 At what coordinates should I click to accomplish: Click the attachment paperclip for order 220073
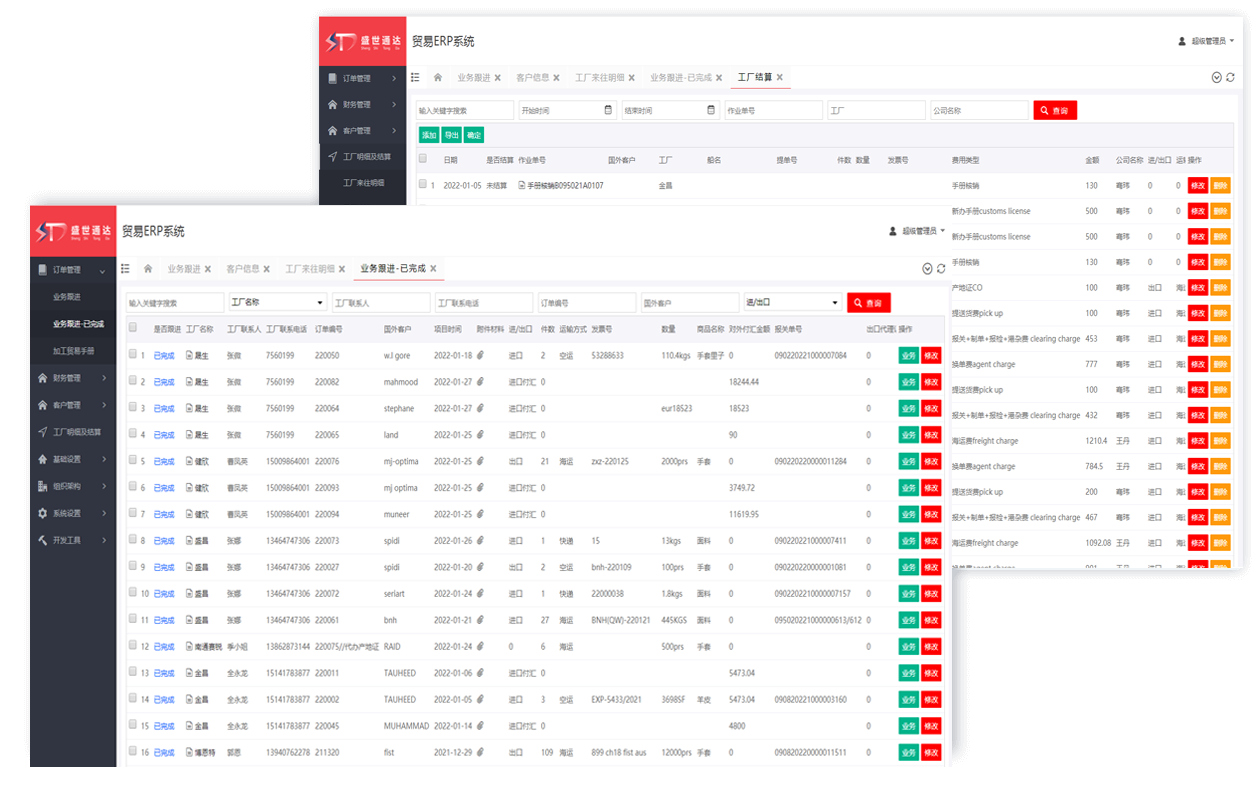[x=480, y=541]
